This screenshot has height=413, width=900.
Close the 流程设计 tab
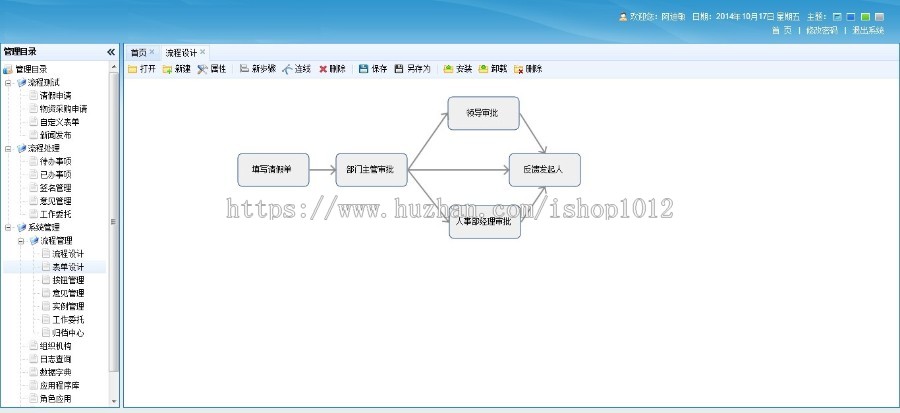coord(202,52)
